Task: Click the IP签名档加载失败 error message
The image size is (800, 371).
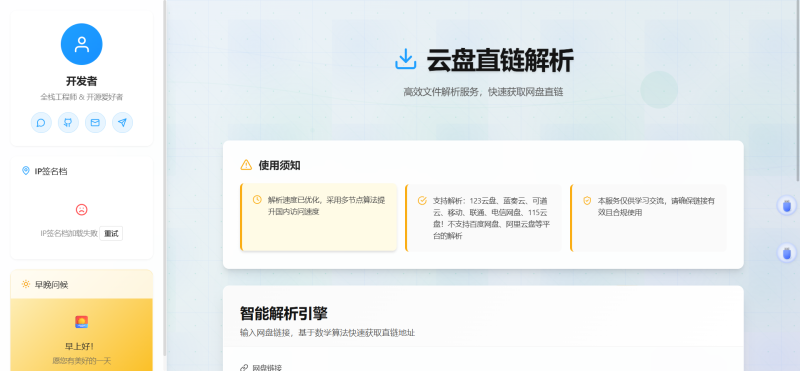Action: tap(69, 233)
